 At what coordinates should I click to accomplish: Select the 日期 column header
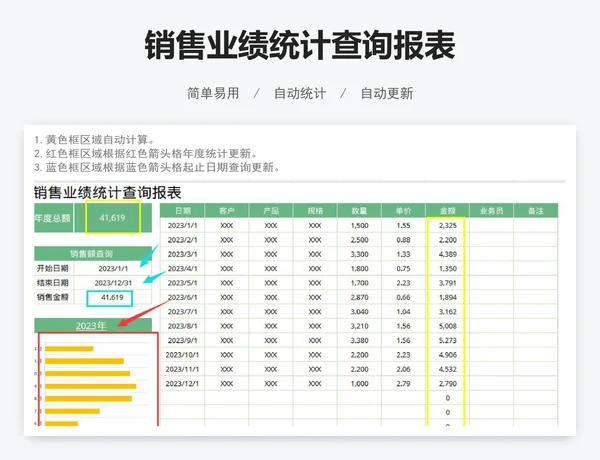183,210
